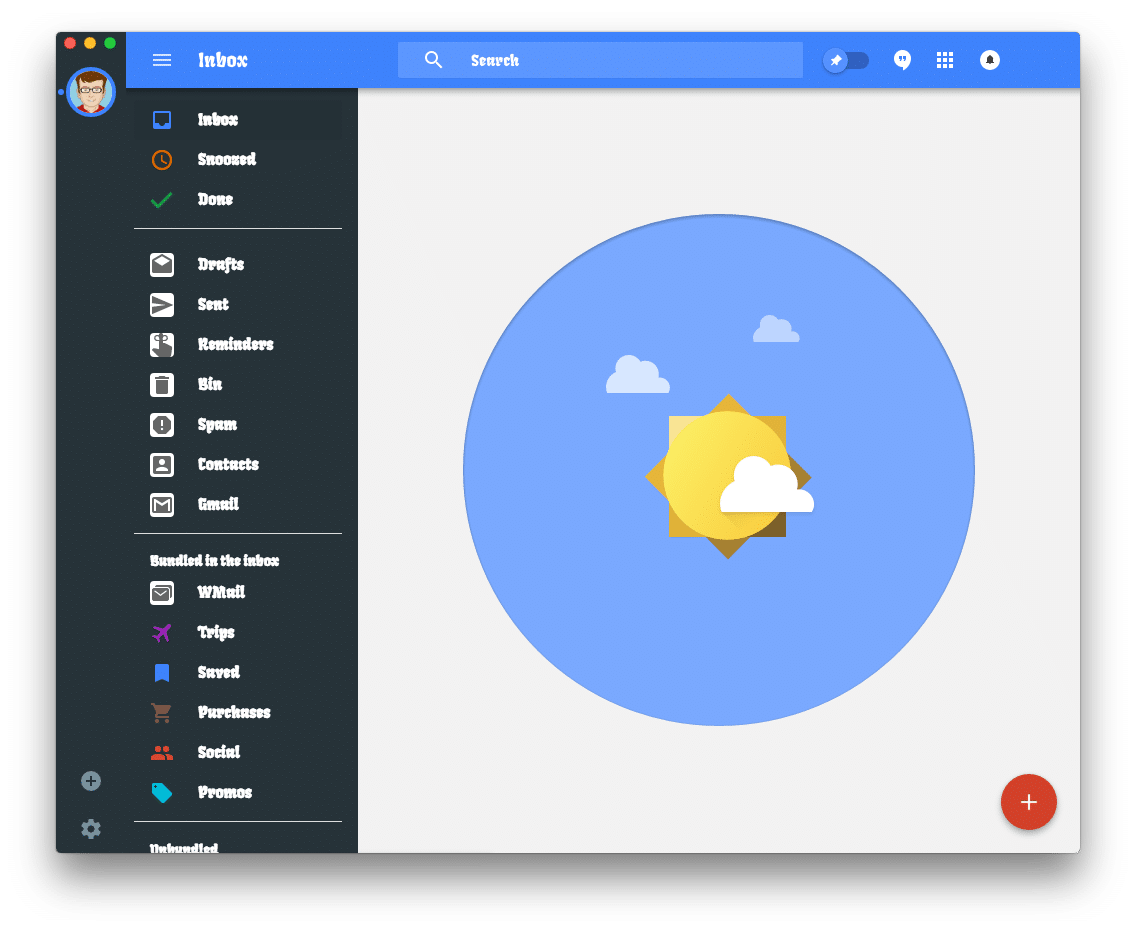Screen dimensions: 1136x933
Task: Open the Drafts label
Action: [221, 264]
